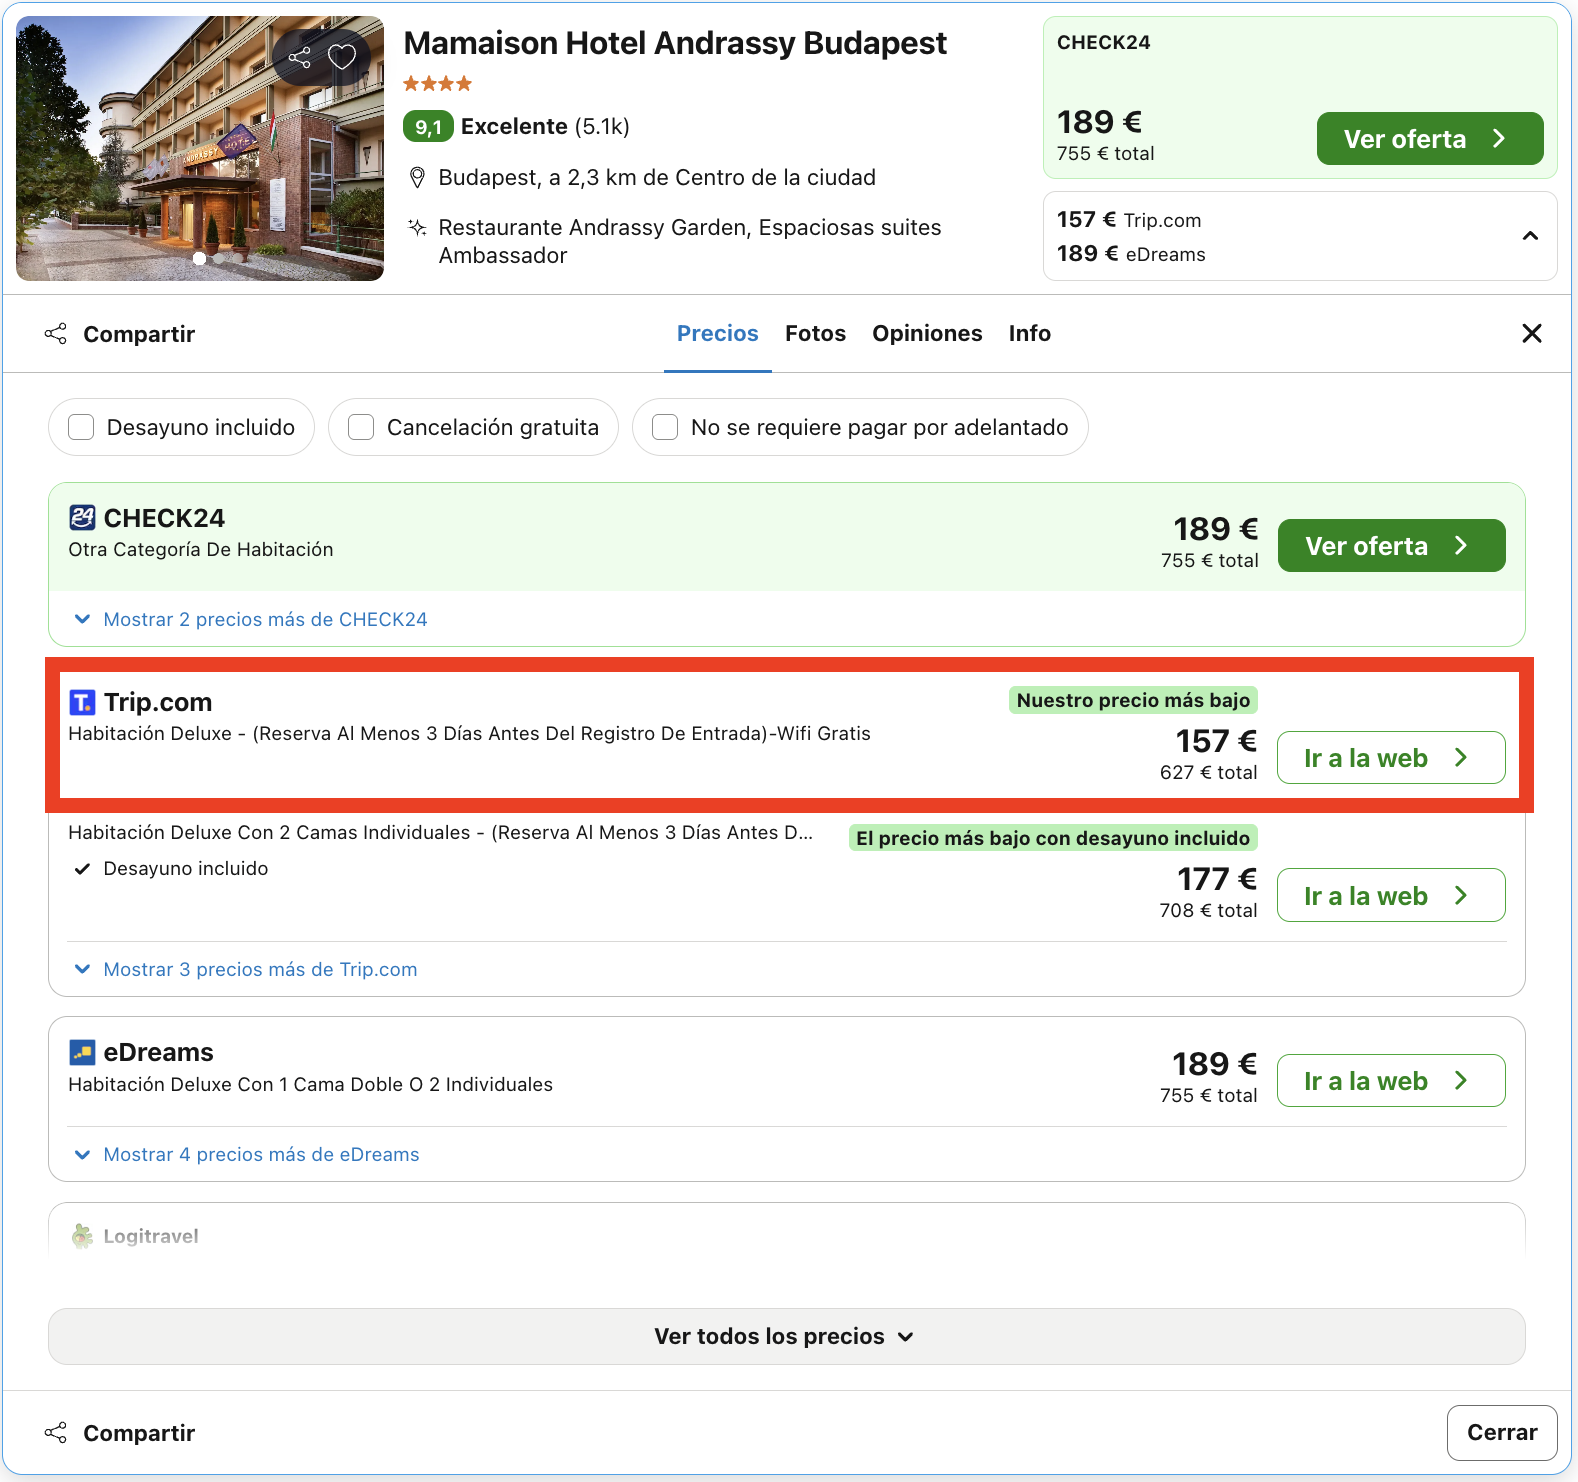Check No se requiere pagar por adelantado
Screen dimensions: 1578x1482
[665, 427]
